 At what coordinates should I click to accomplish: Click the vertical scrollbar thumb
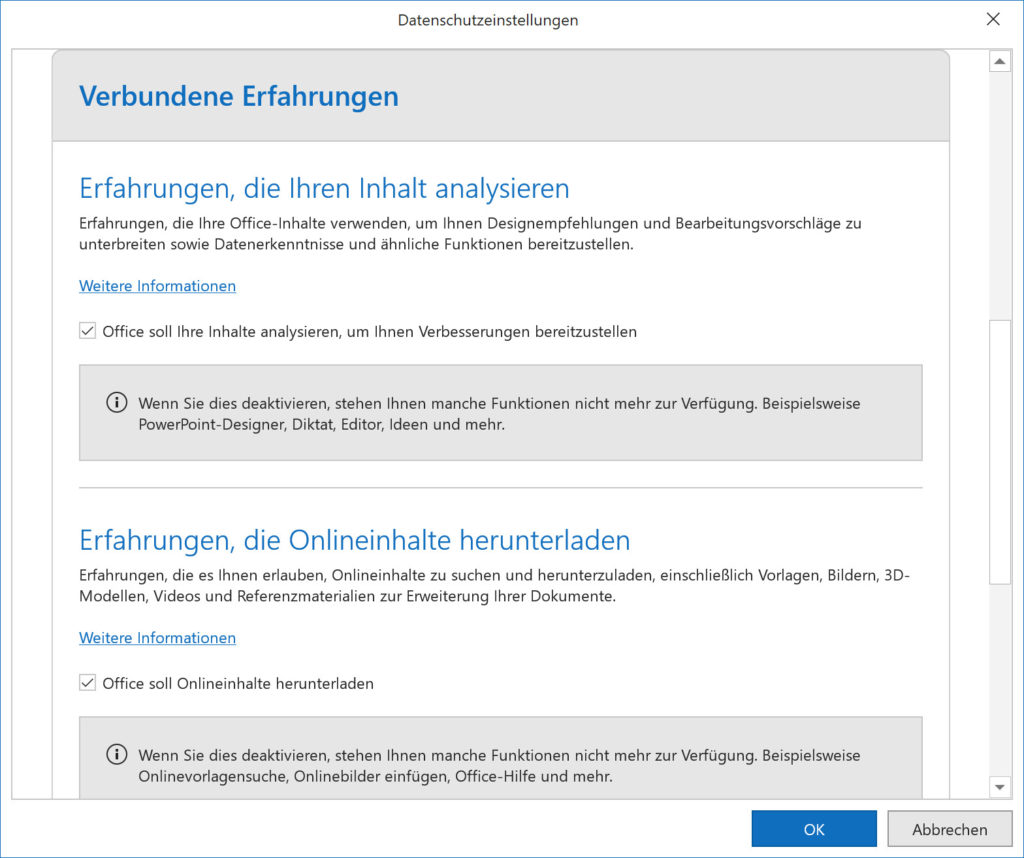tap(999, 450)
